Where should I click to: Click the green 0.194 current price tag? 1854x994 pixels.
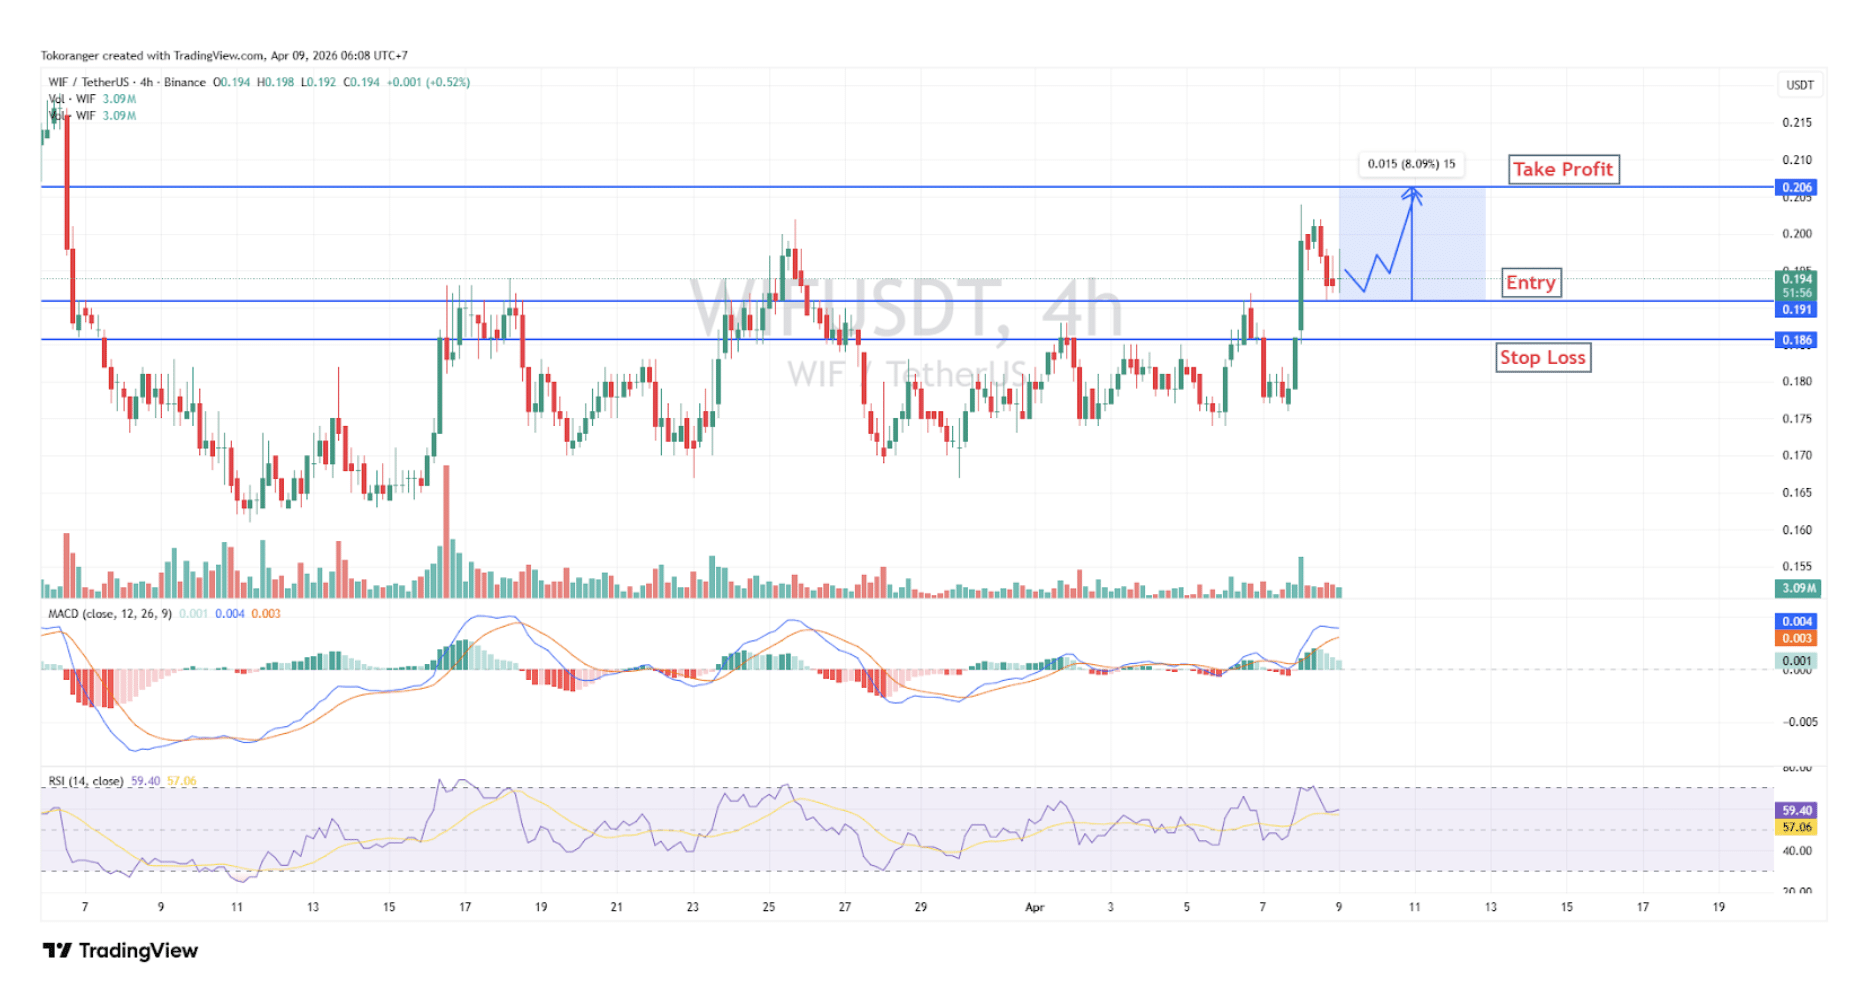(1796, 280)
